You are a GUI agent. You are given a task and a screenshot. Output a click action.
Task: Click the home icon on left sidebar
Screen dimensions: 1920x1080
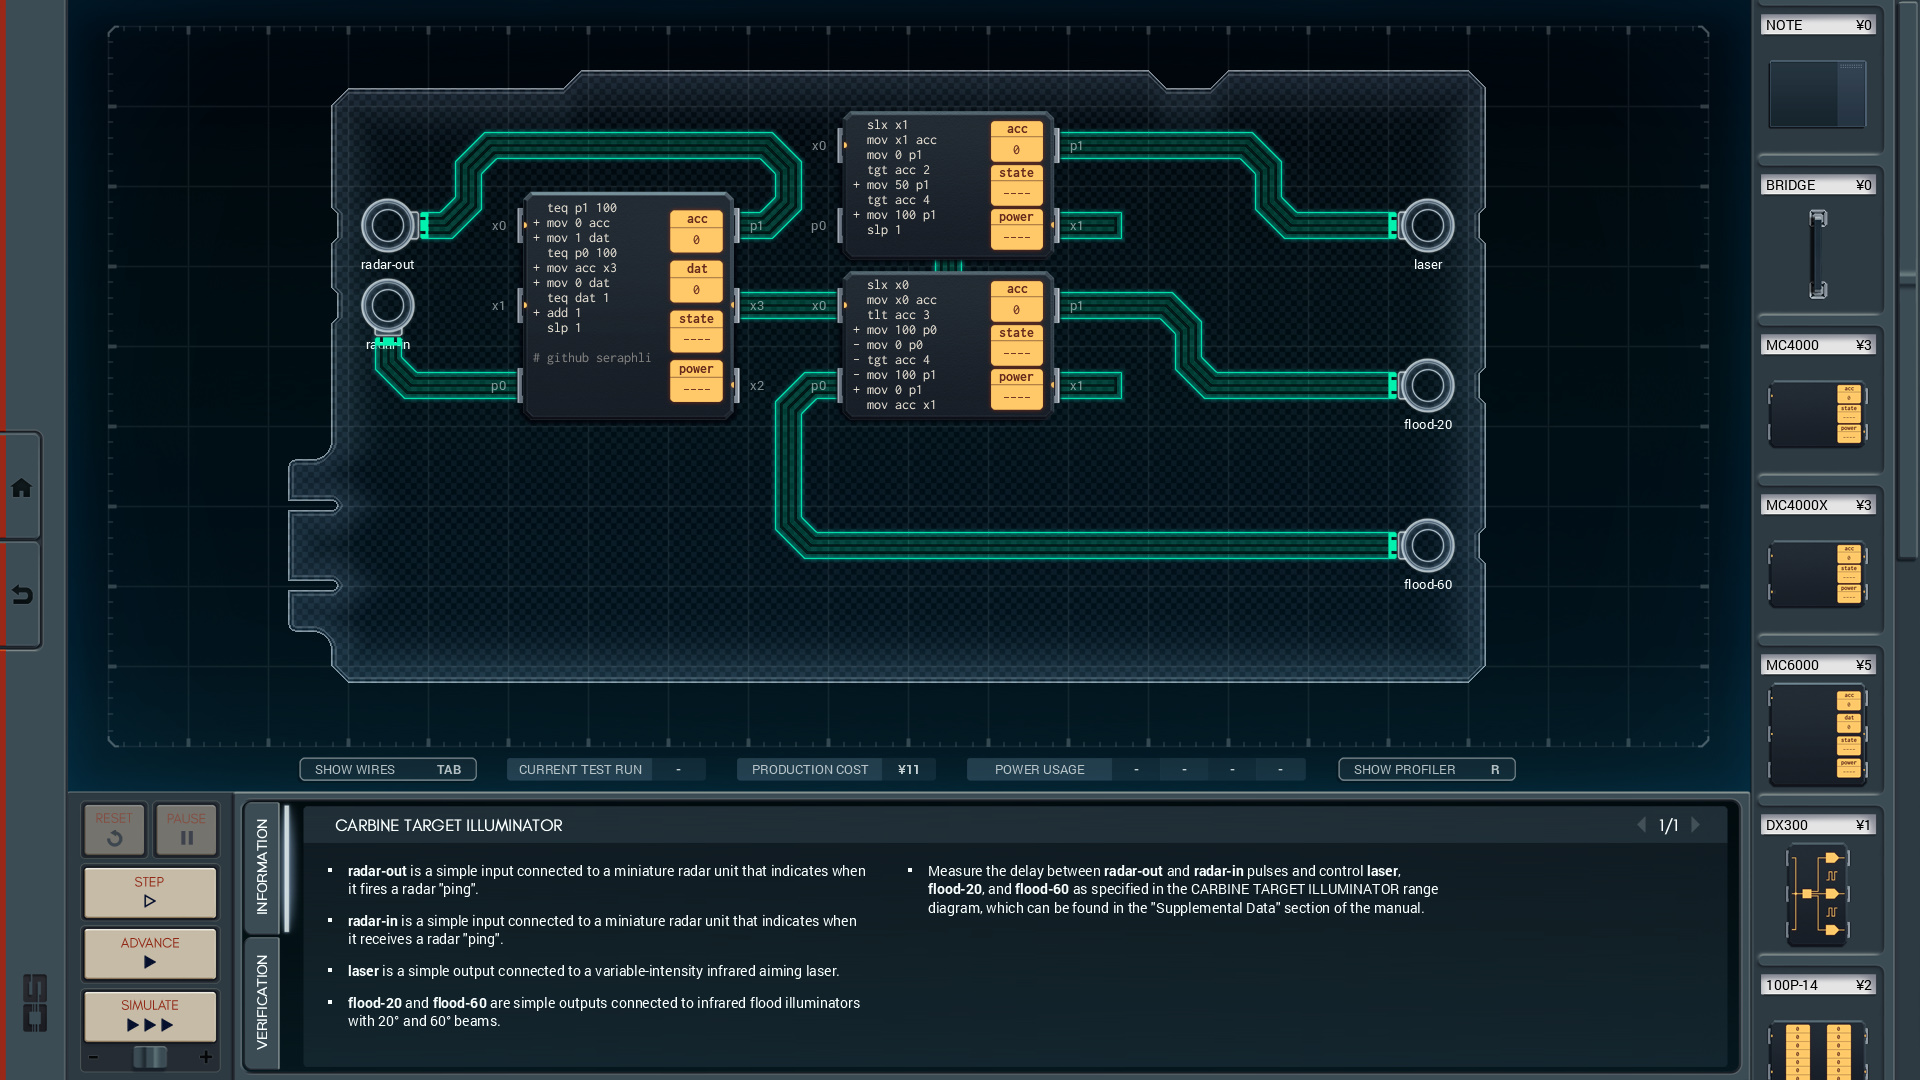(x=21, y=488)
